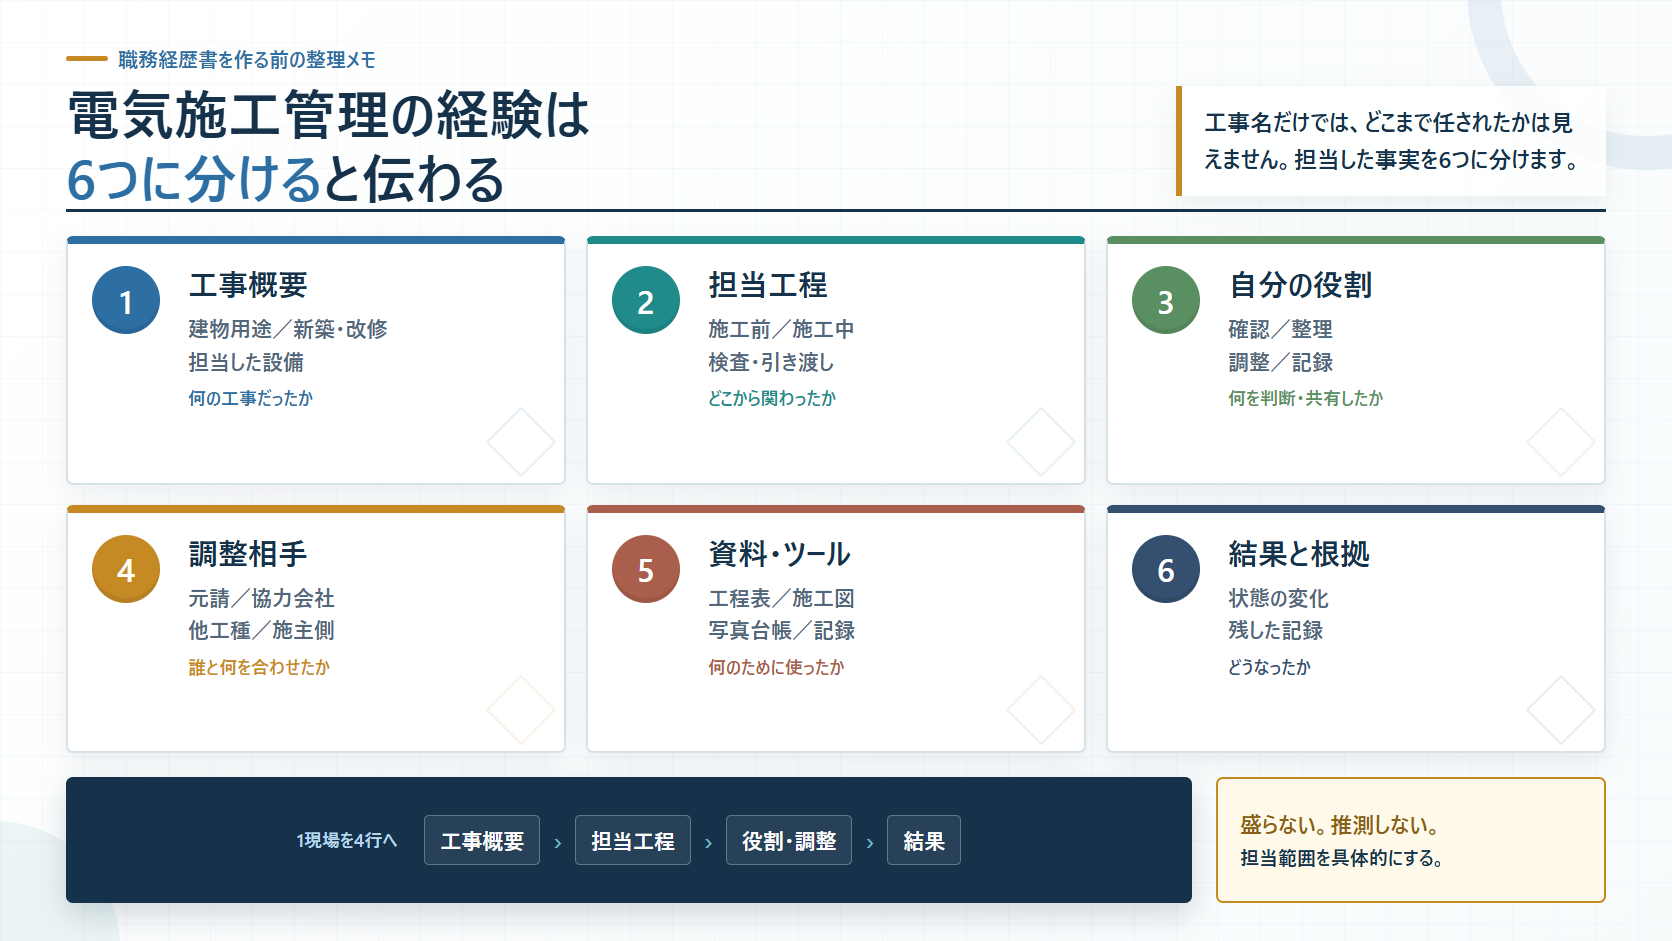Image resolution: width=1672 pixels, height=941 pixels.
Task: Select the 役割・調整 chip
Action: pos(789,840)
